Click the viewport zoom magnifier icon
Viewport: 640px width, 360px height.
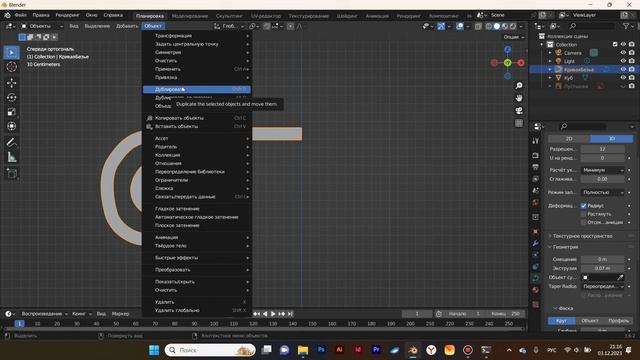tap(519, 86)
